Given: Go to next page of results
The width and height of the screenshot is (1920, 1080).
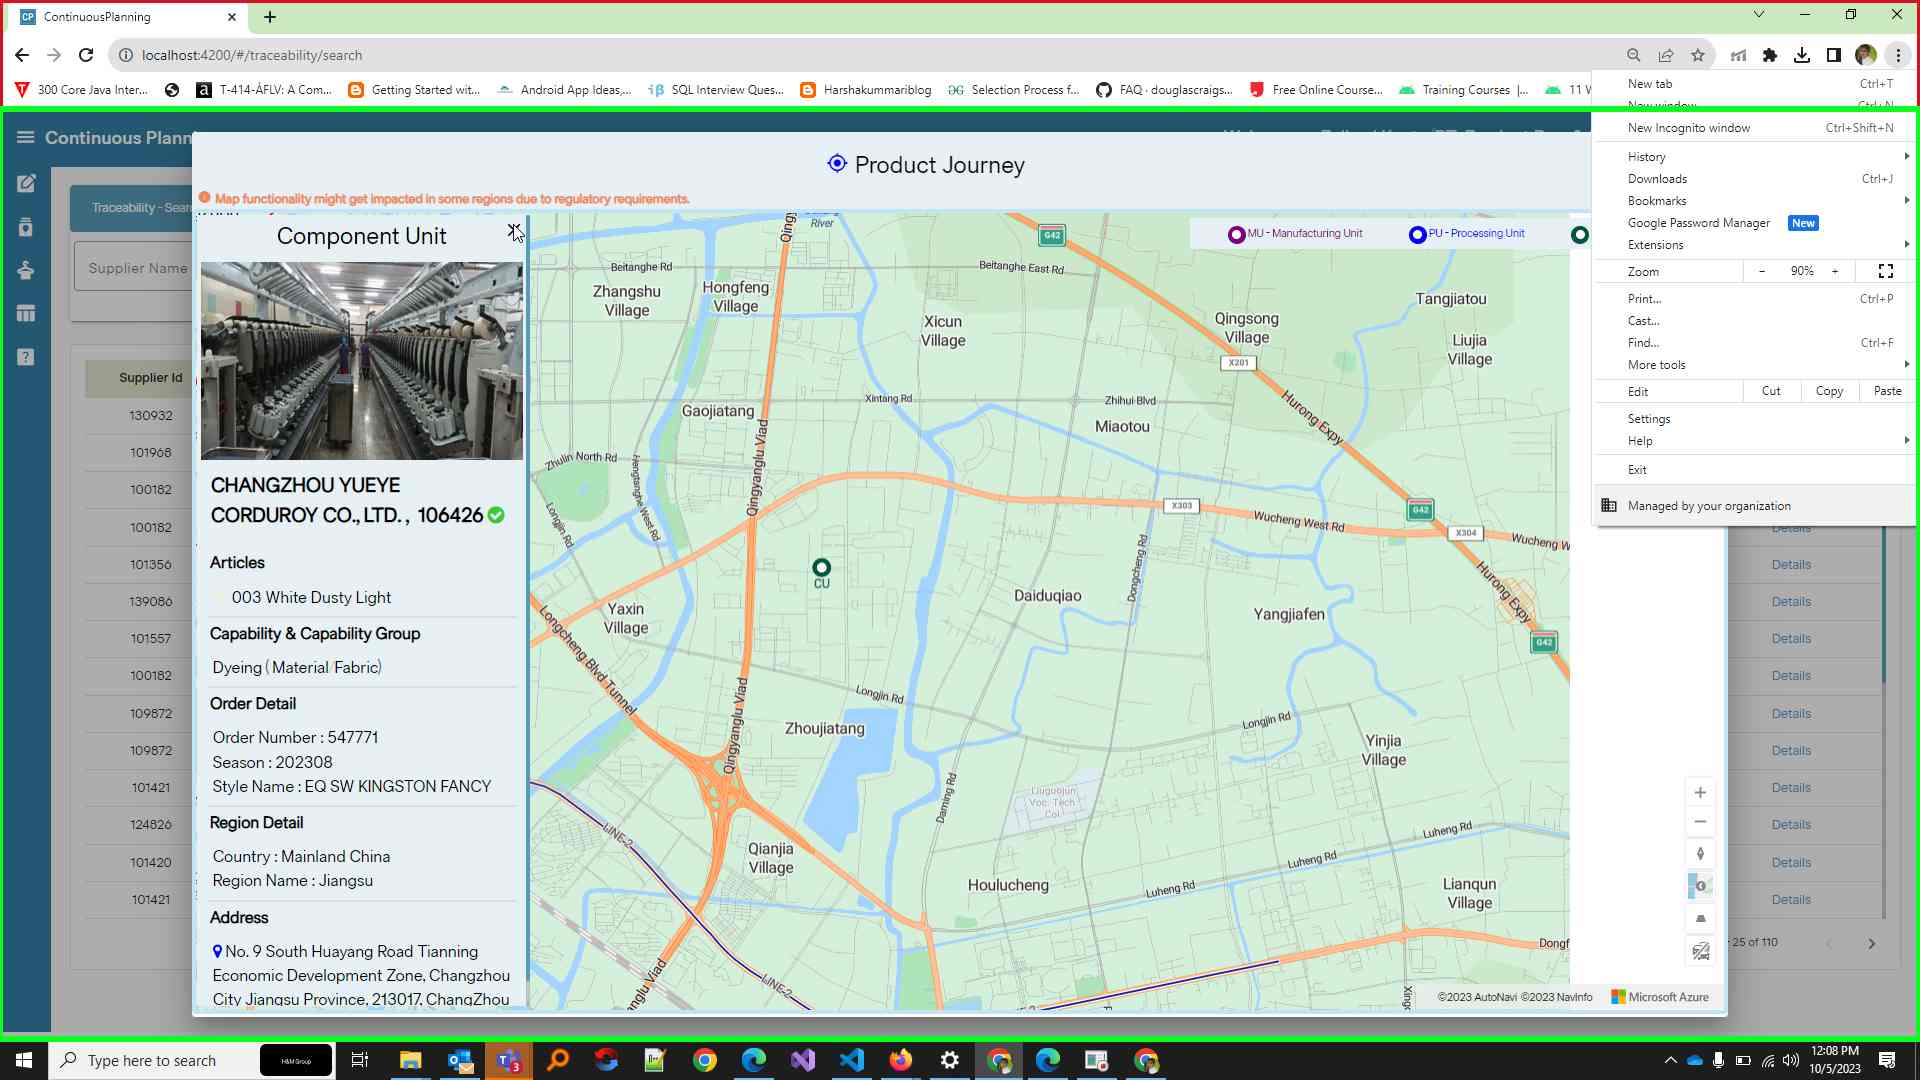Looking at the screenshot, I should (1872, 943).
